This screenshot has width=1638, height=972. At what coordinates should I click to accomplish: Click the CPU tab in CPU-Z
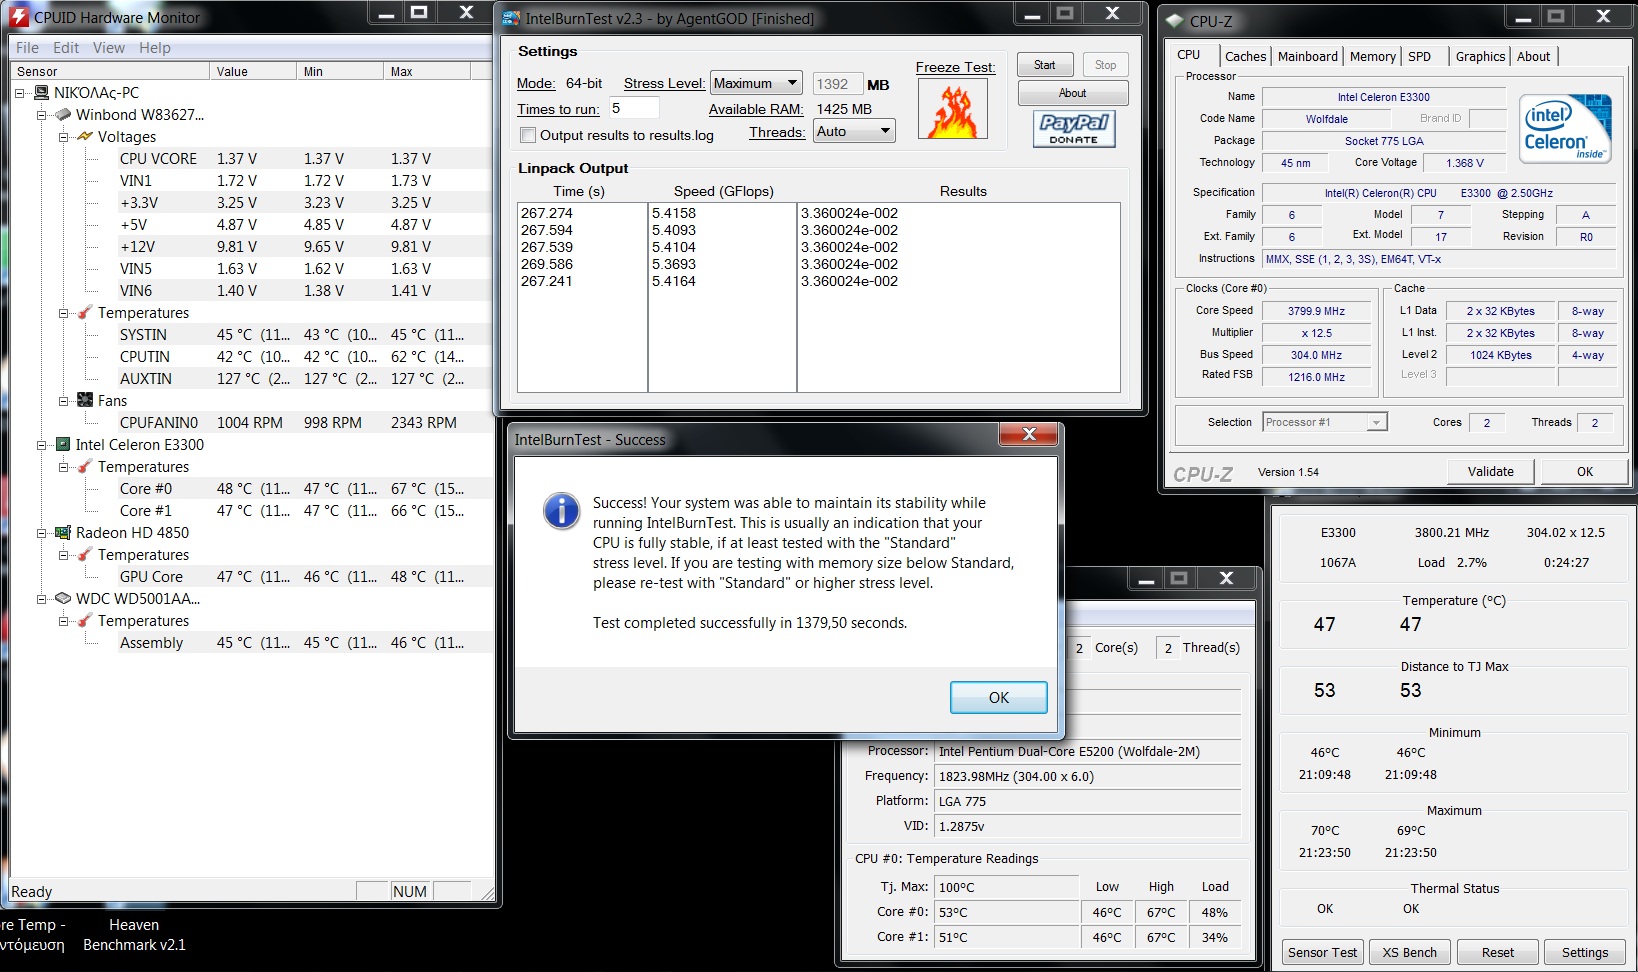click(x=1189, y=55)
